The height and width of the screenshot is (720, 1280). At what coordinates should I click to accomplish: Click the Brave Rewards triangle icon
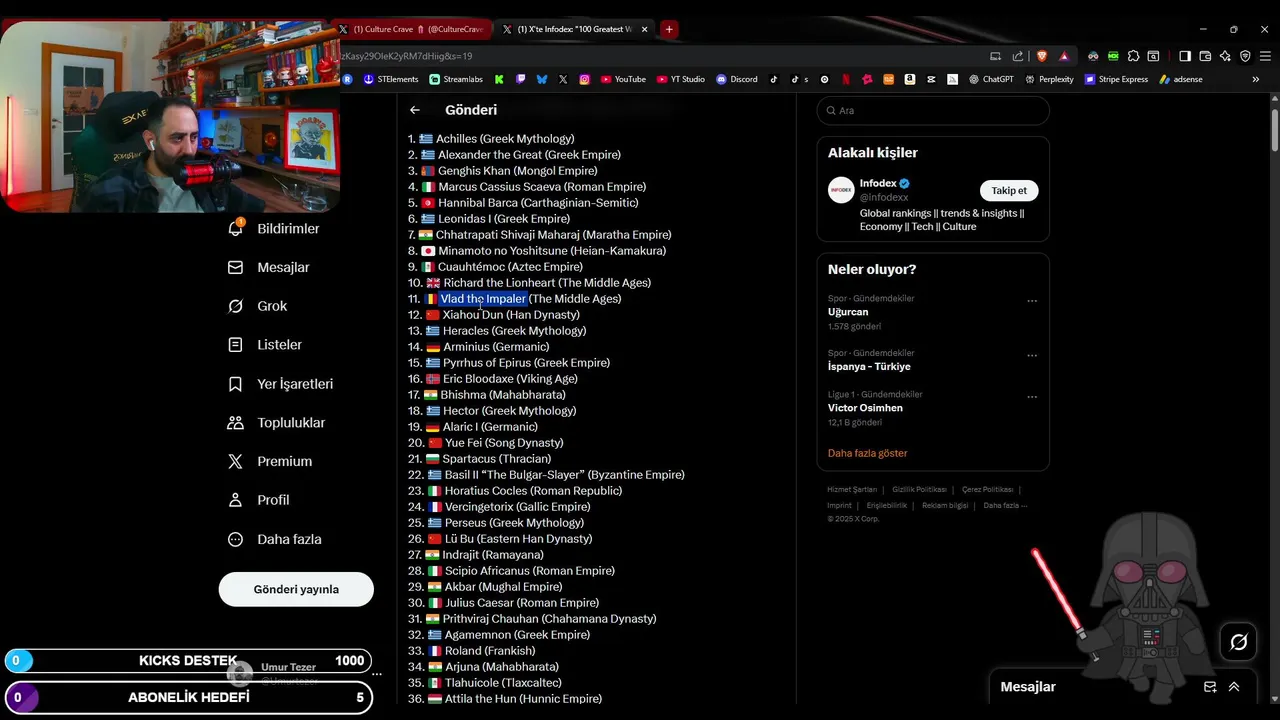(1064, 56)
